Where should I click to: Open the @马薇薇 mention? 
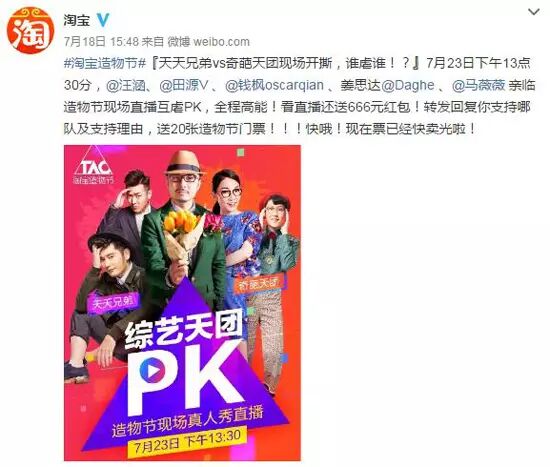(478, 85)
